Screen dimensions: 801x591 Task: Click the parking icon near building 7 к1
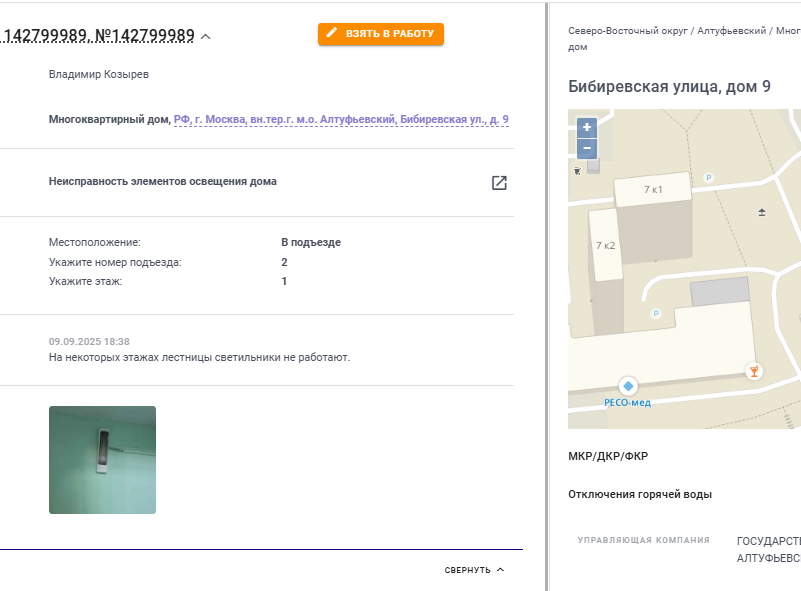pyautogui.click(x=708, y=178)
